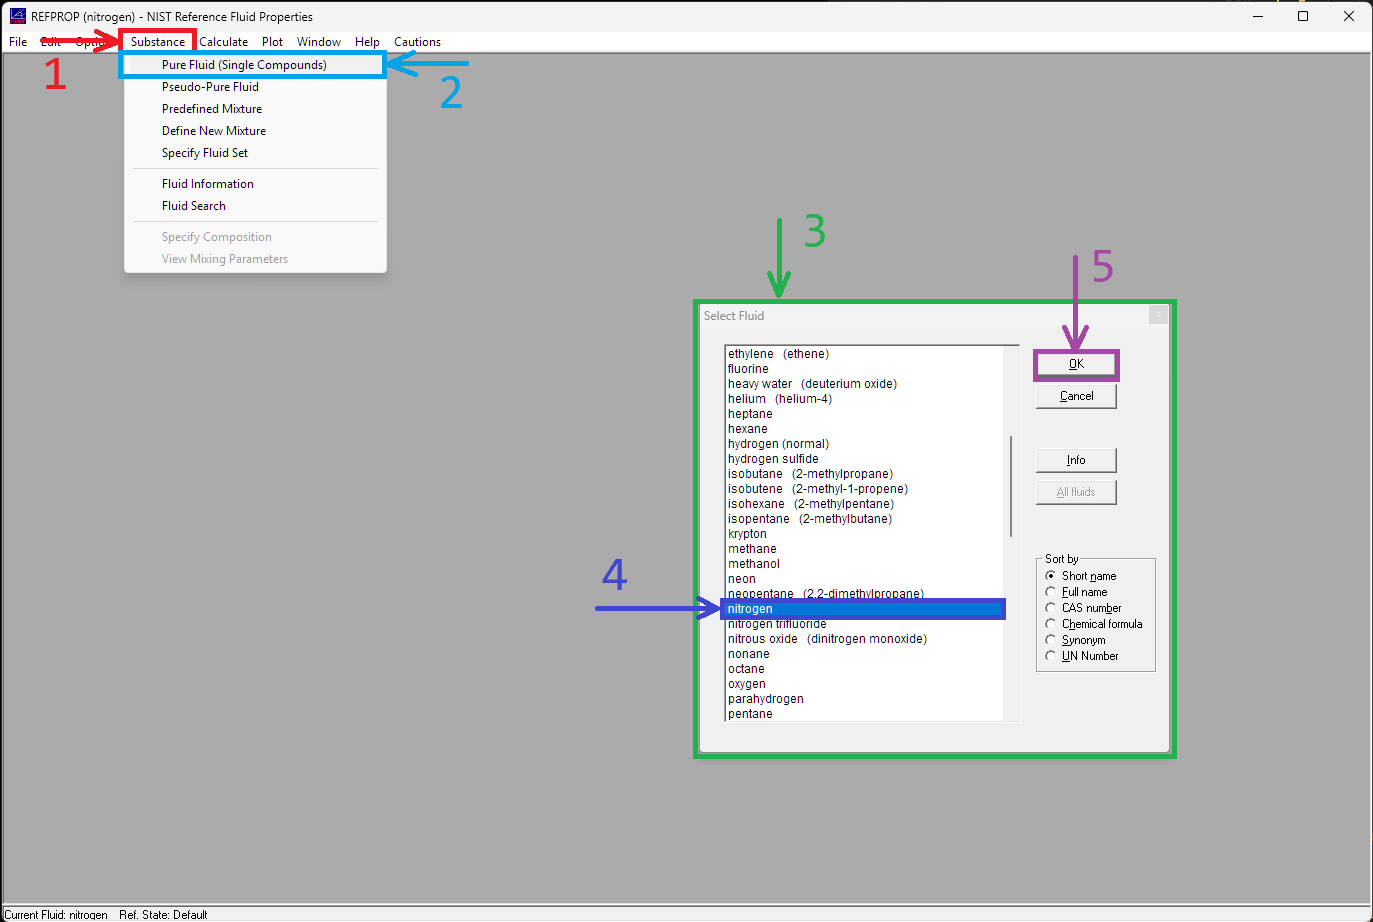The height and width of the screenshot is (922, 1373).
Task: Confirm fluid selection with OK button
Action: point(1076,364)
